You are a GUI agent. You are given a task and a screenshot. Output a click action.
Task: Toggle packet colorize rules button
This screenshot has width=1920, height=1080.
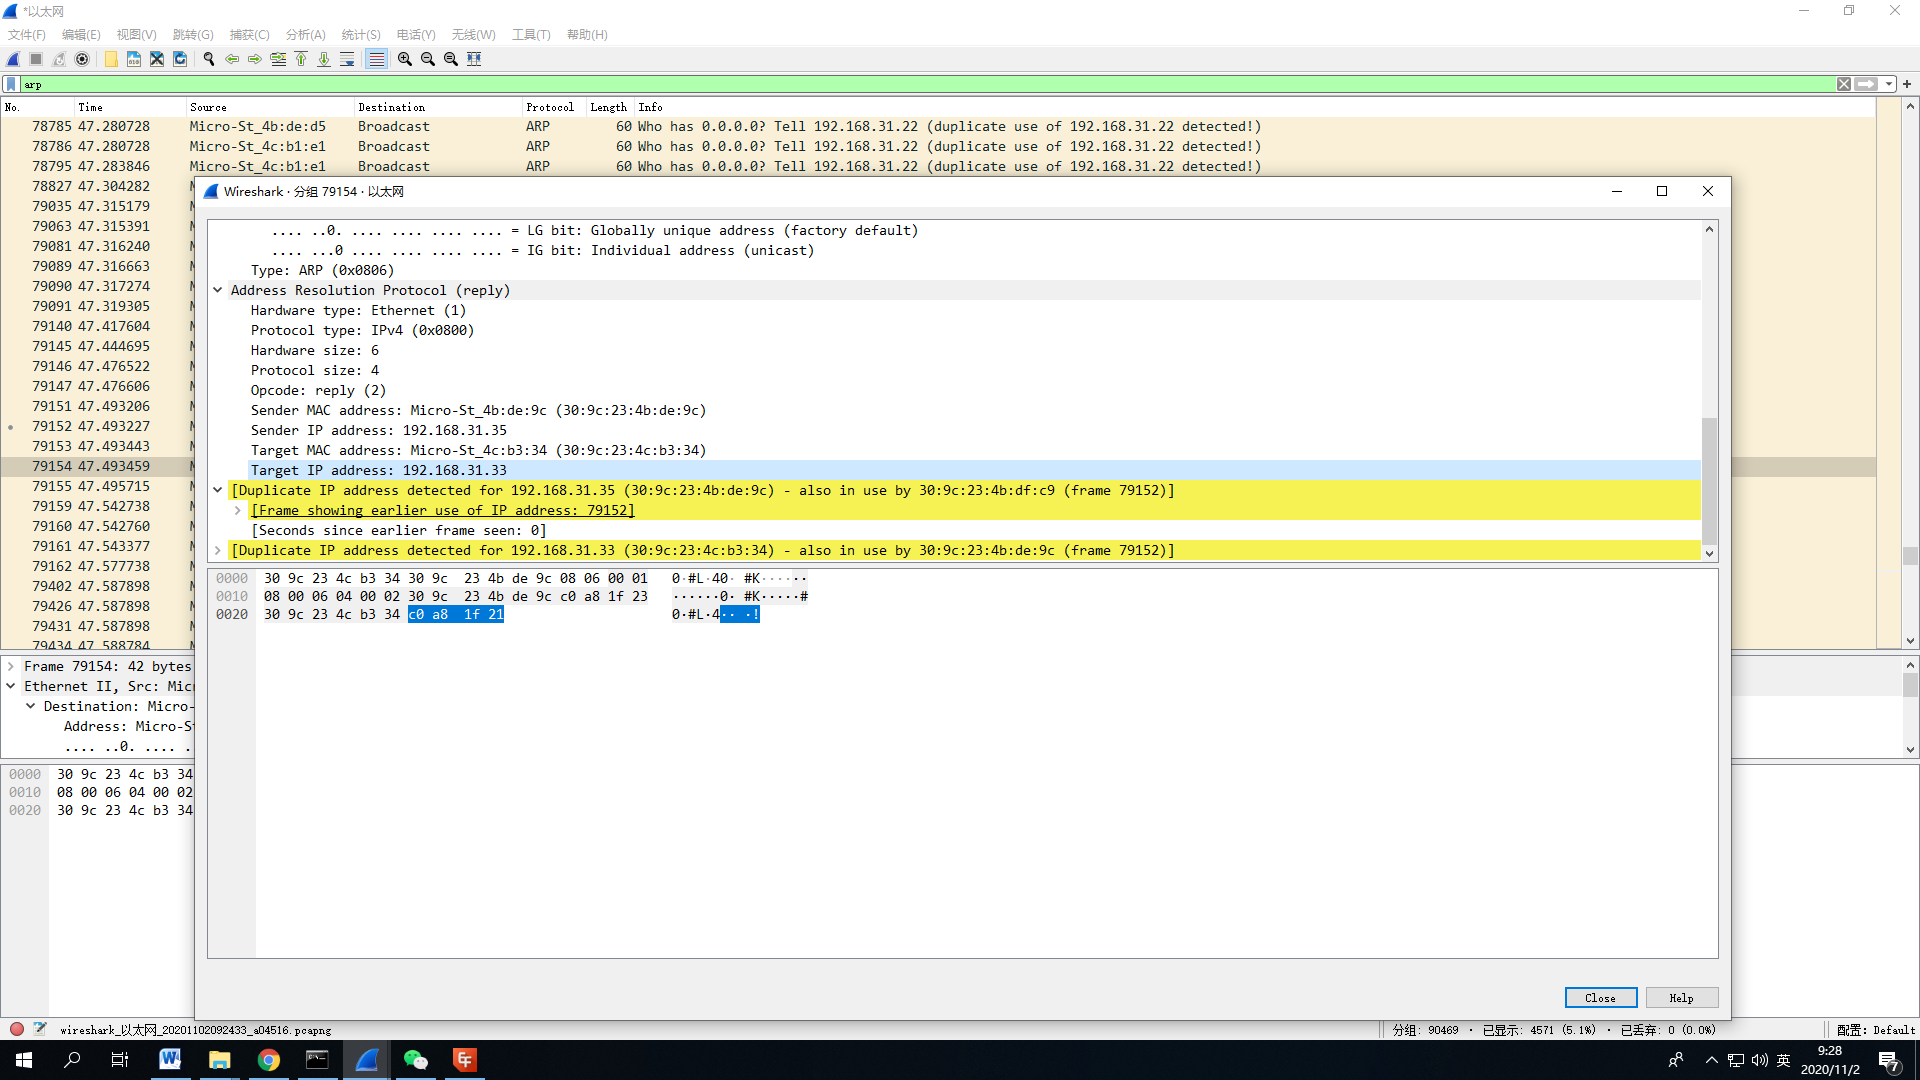[376, 59]
